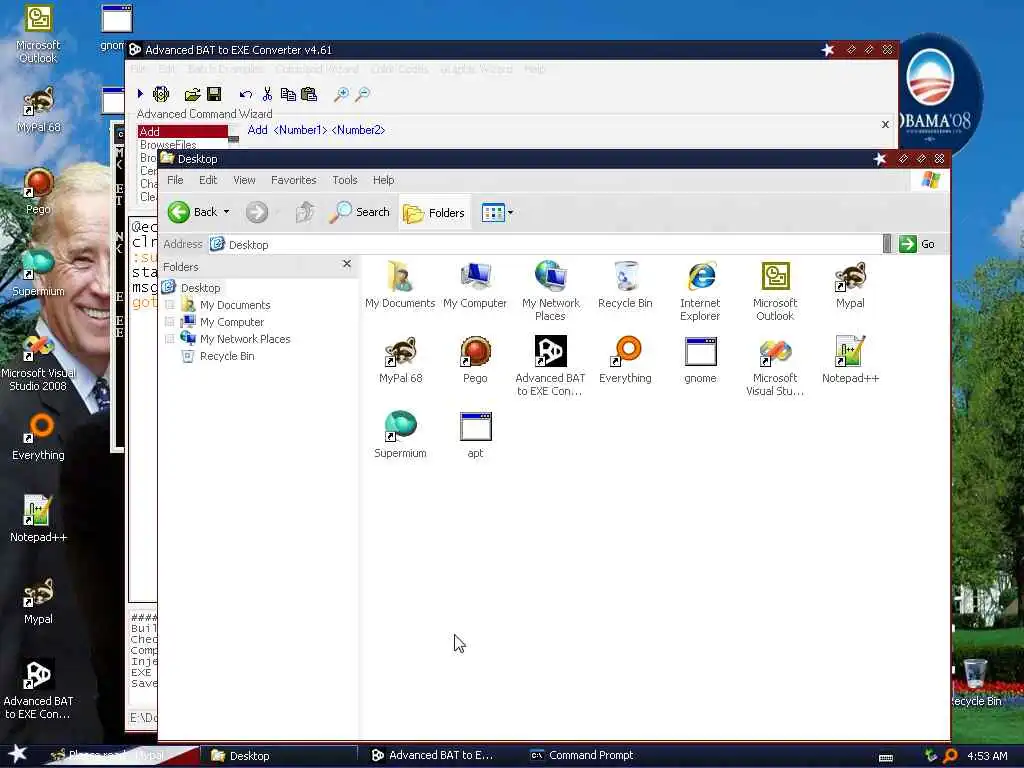This screenshot has height=768, width=1024.
Task: Run the batch file with play icon
Action: coord(140,94)
